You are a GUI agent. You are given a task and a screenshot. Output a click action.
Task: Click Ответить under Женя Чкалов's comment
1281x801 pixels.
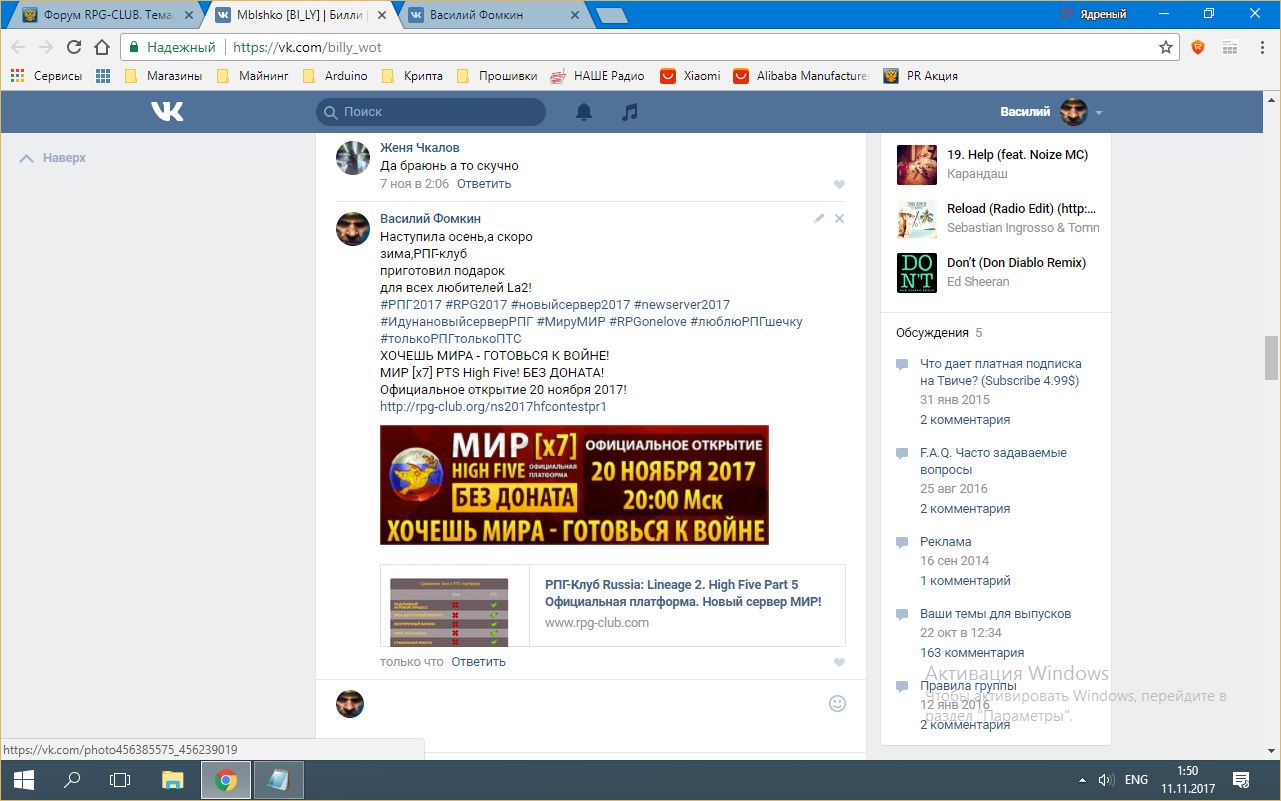(484, 184)
